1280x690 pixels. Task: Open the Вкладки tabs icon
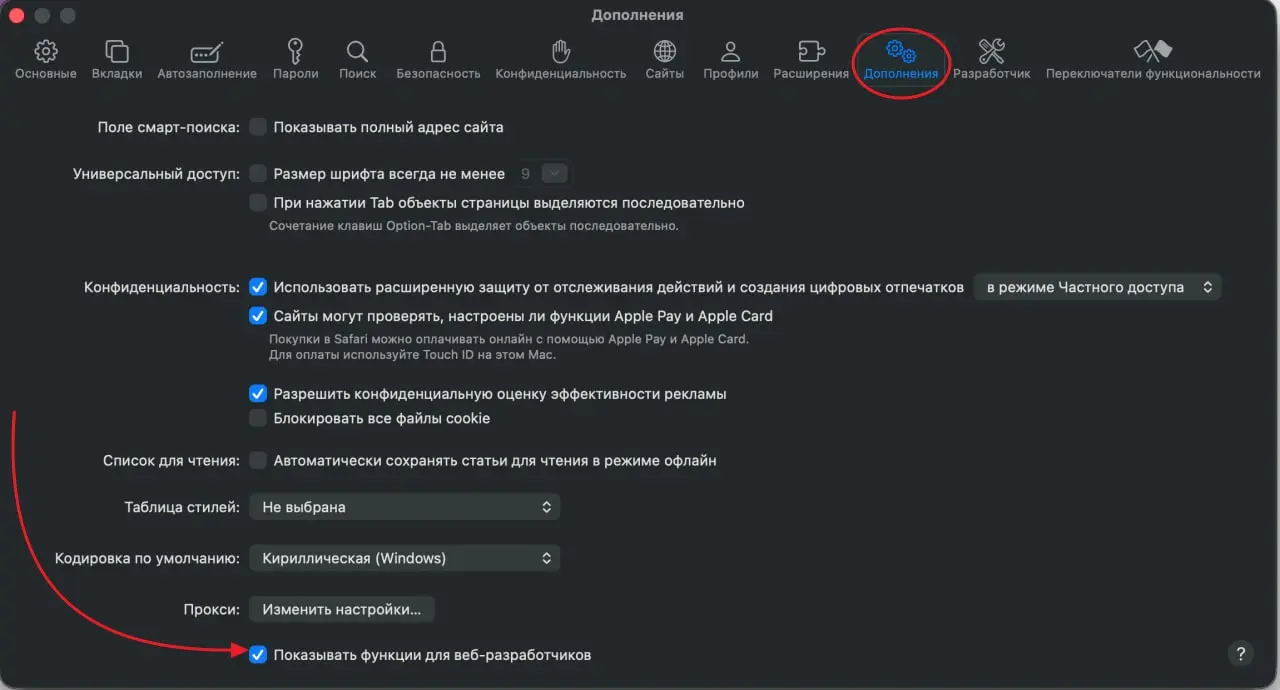[117, 52]
